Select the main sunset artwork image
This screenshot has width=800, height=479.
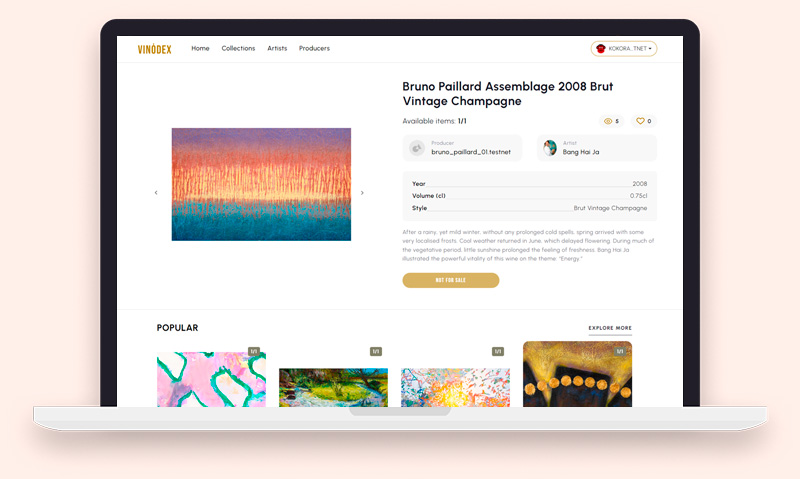(x=261, y=184)
